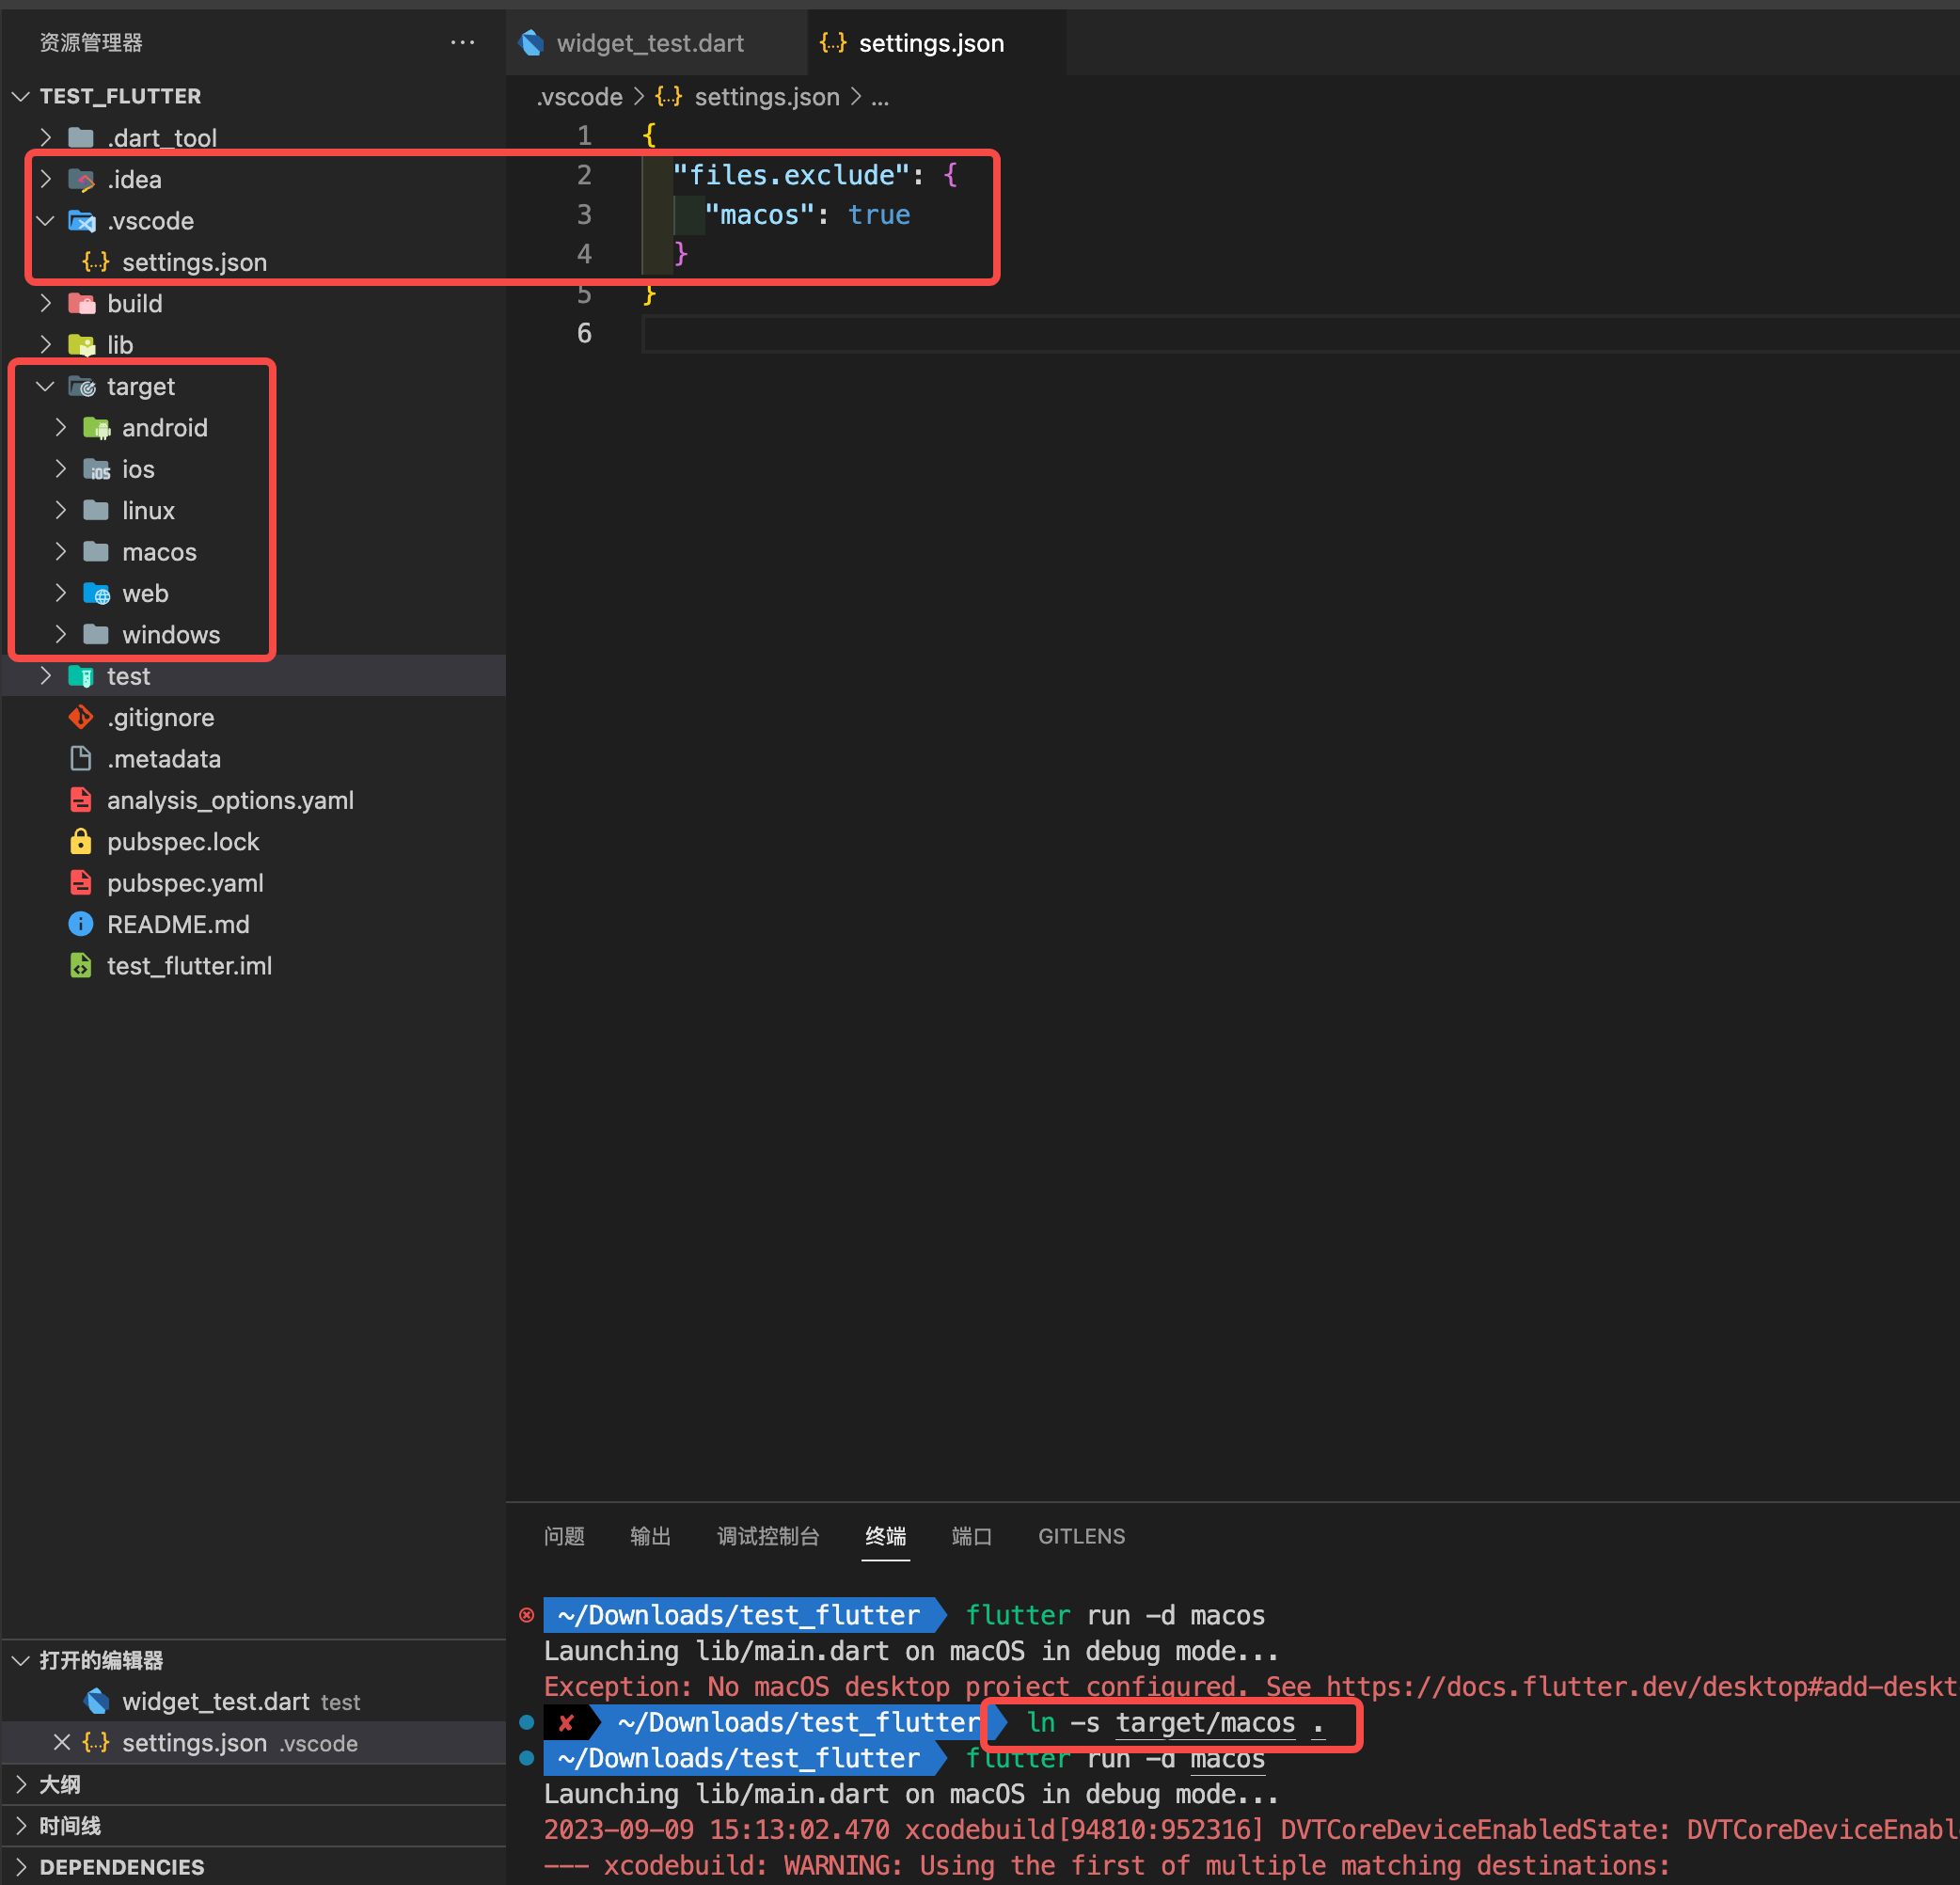This screenshot has height=1885, width=1960.
Task: Click the ios folder icon in target
Action: click(97, 469)
